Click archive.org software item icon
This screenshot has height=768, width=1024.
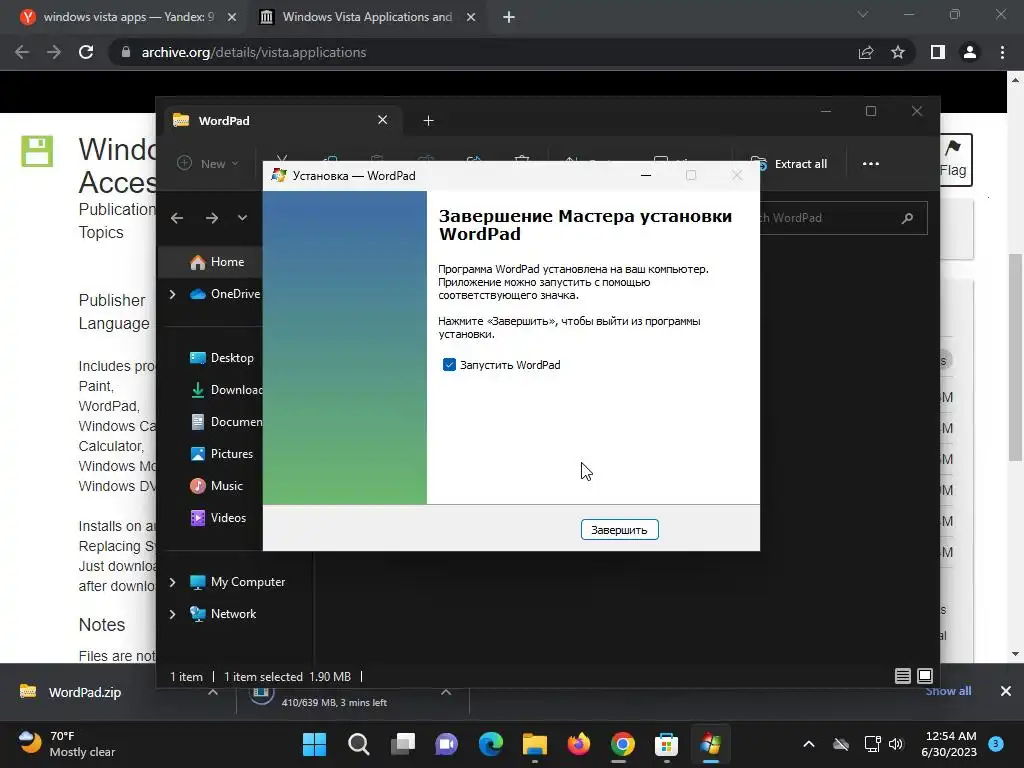(37, 151)
